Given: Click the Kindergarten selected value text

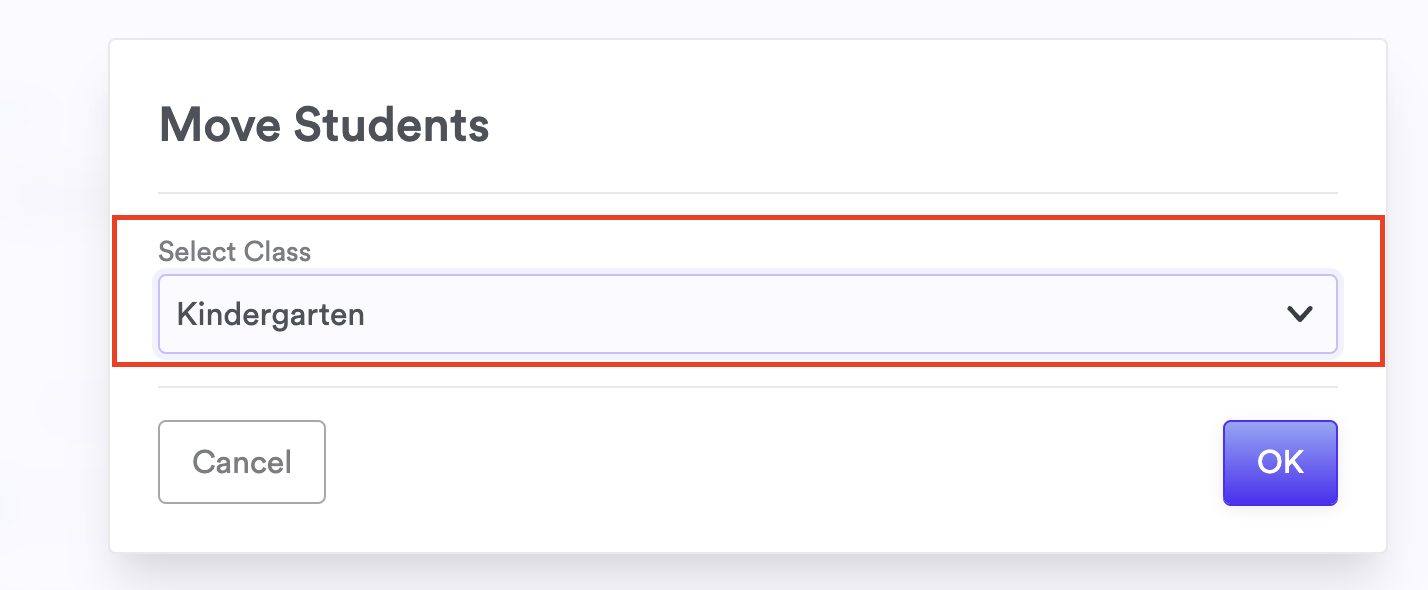Looking at the screenshot, I should click(270, 314).
